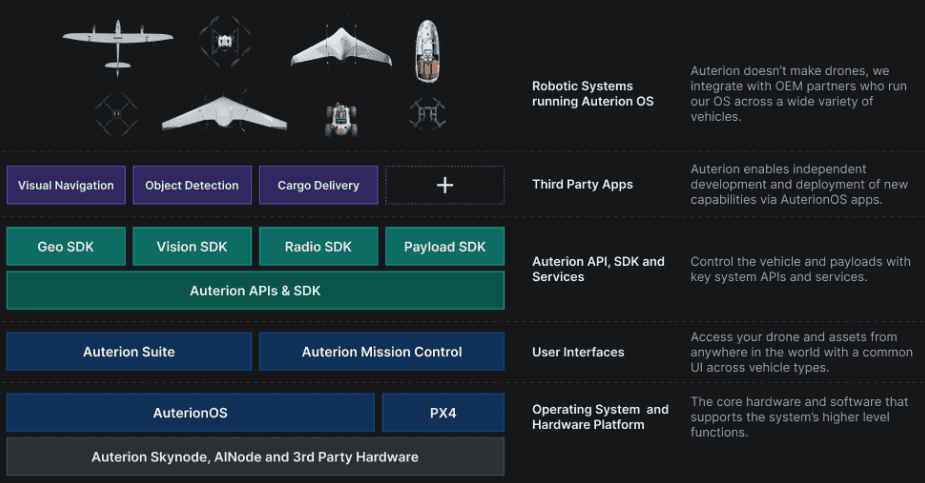This screenshot has height=483, width=925.
Task: Click the Visual Navigation app box
Action: [66, 185]
